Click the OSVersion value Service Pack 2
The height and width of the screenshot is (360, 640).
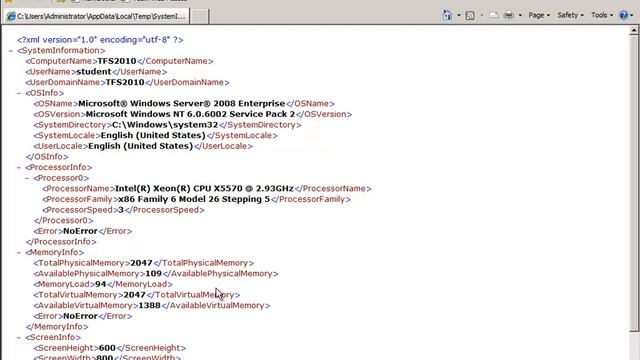[x=190, y=114]
